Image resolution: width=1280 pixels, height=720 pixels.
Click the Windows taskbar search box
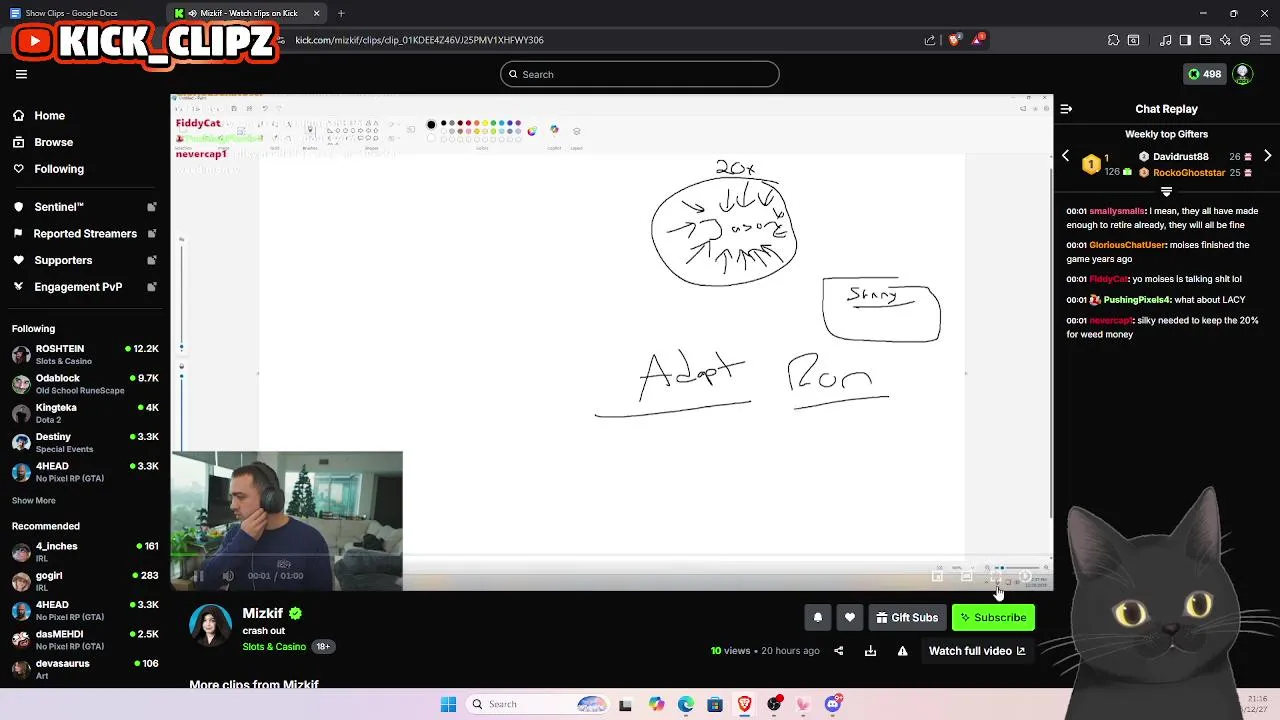[535, 704]
